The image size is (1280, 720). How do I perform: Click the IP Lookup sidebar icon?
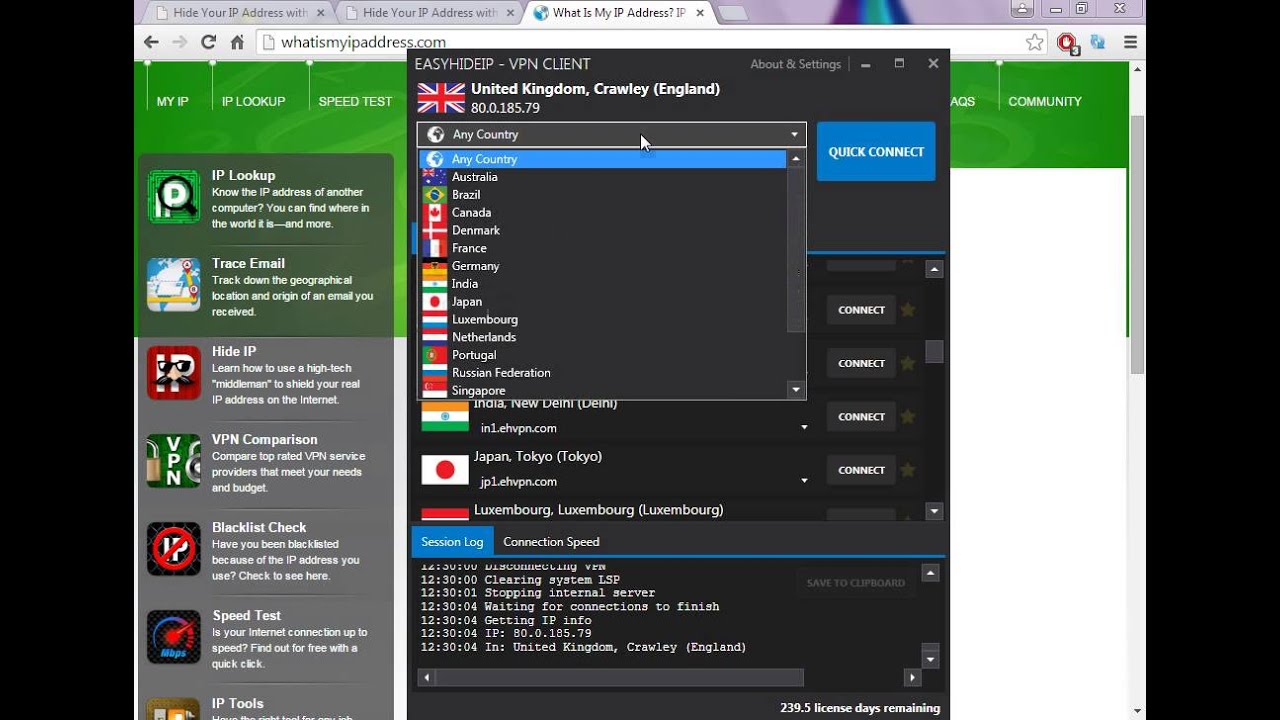174,197
